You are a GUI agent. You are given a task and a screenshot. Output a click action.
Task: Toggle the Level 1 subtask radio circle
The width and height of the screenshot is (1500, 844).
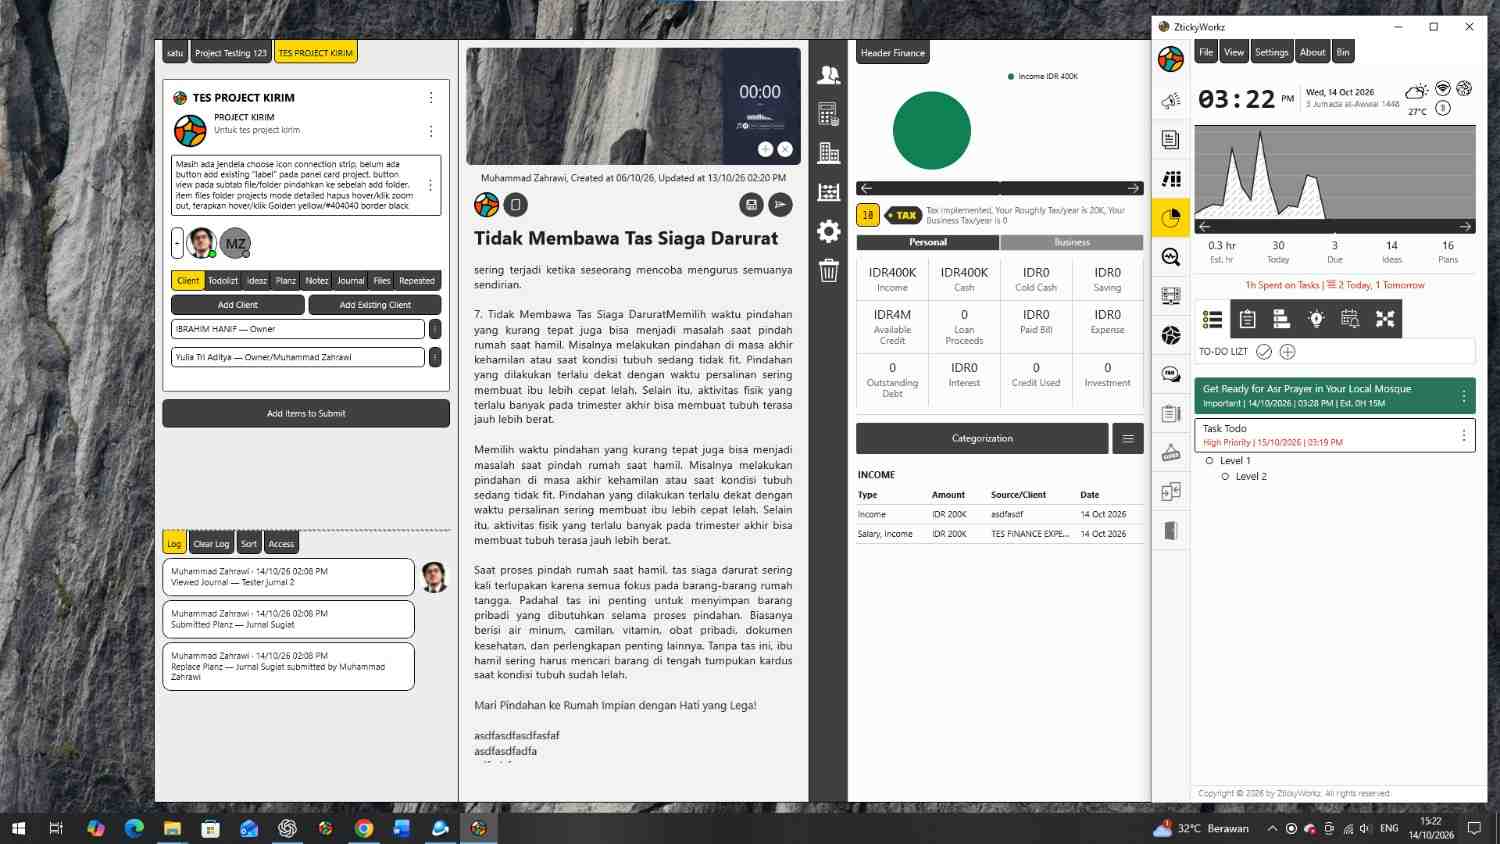1209,461
